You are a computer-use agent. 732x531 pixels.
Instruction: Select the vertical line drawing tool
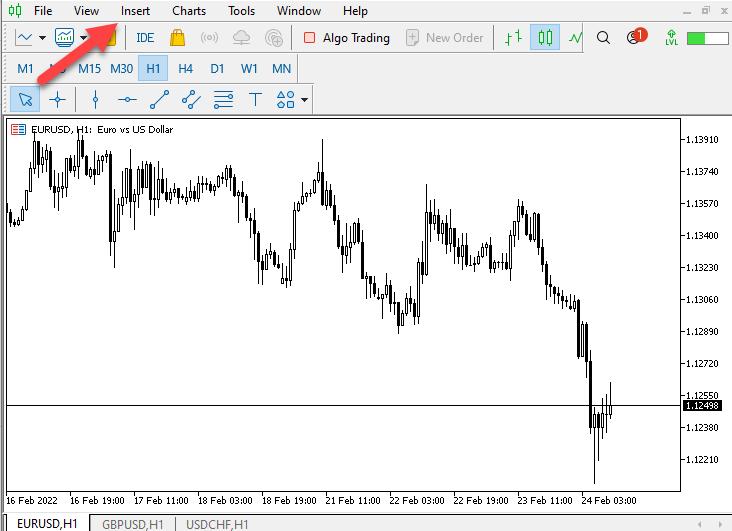95,99
